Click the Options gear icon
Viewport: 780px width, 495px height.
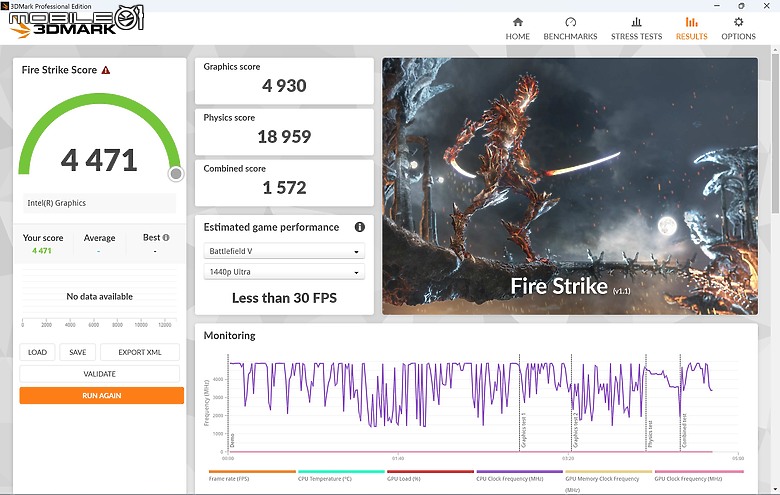739,22
